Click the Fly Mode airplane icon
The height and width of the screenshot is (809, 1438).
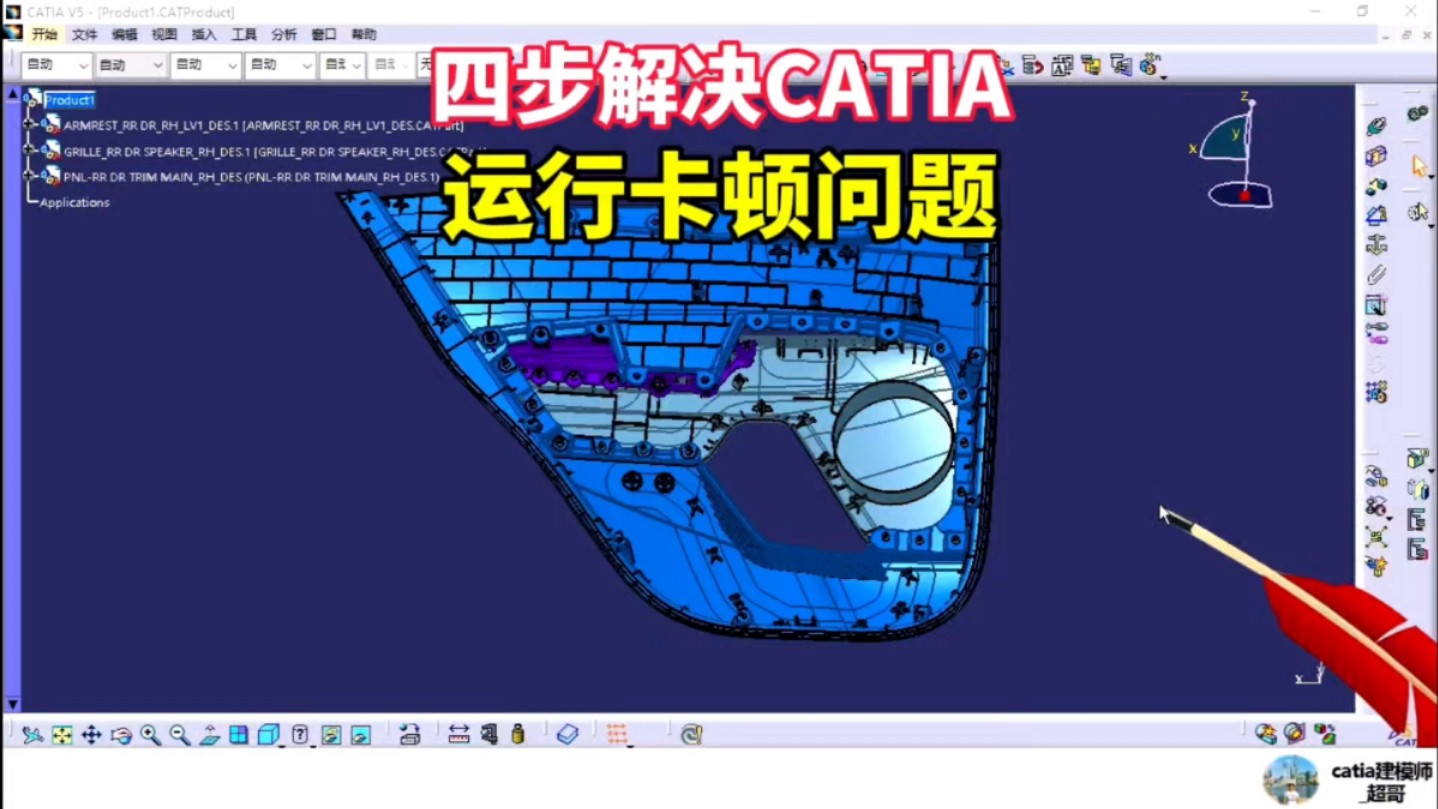coord(32,735)
